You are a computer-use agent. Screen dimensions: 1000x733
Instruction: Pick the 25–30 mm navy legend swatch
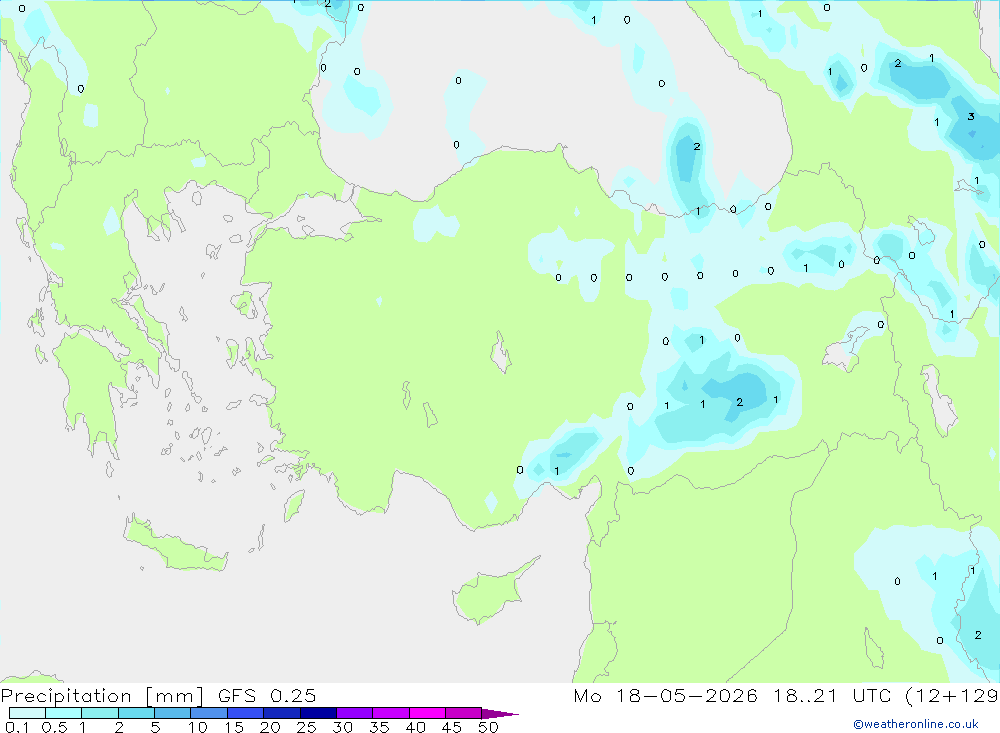point(318,713)
